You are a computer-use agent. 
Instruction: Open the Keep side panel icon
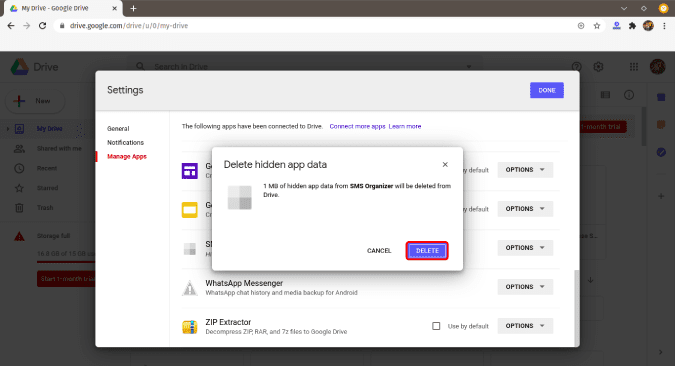[661, 125]
